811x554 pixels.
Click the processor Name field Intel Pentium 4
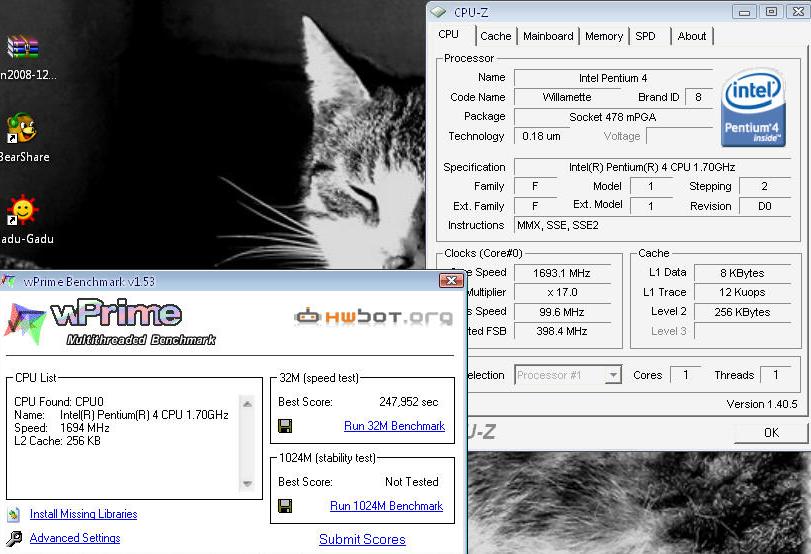point(613,78)
